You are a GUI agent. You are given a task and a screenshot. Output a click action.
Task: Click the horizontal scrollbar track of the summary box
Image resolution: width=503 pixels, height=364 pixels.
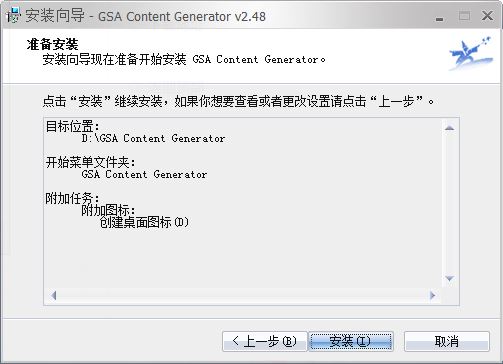click(x=243, y=295)
